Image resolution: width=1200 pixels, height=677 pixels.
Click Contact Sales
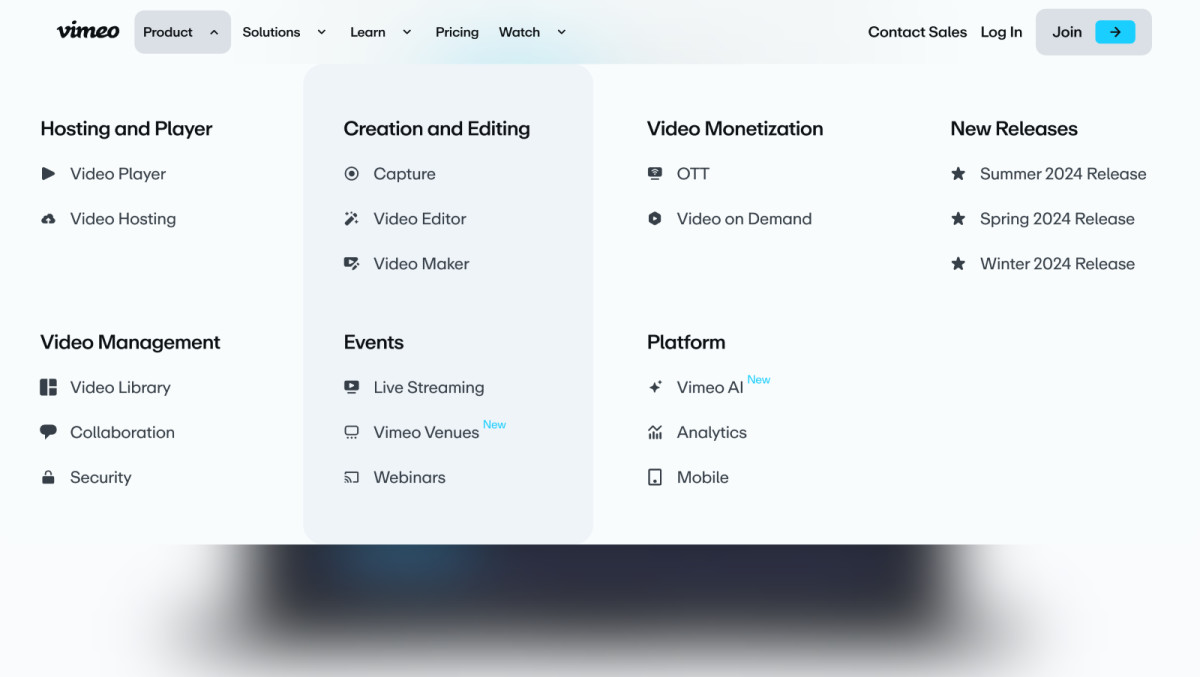(917, 32)
